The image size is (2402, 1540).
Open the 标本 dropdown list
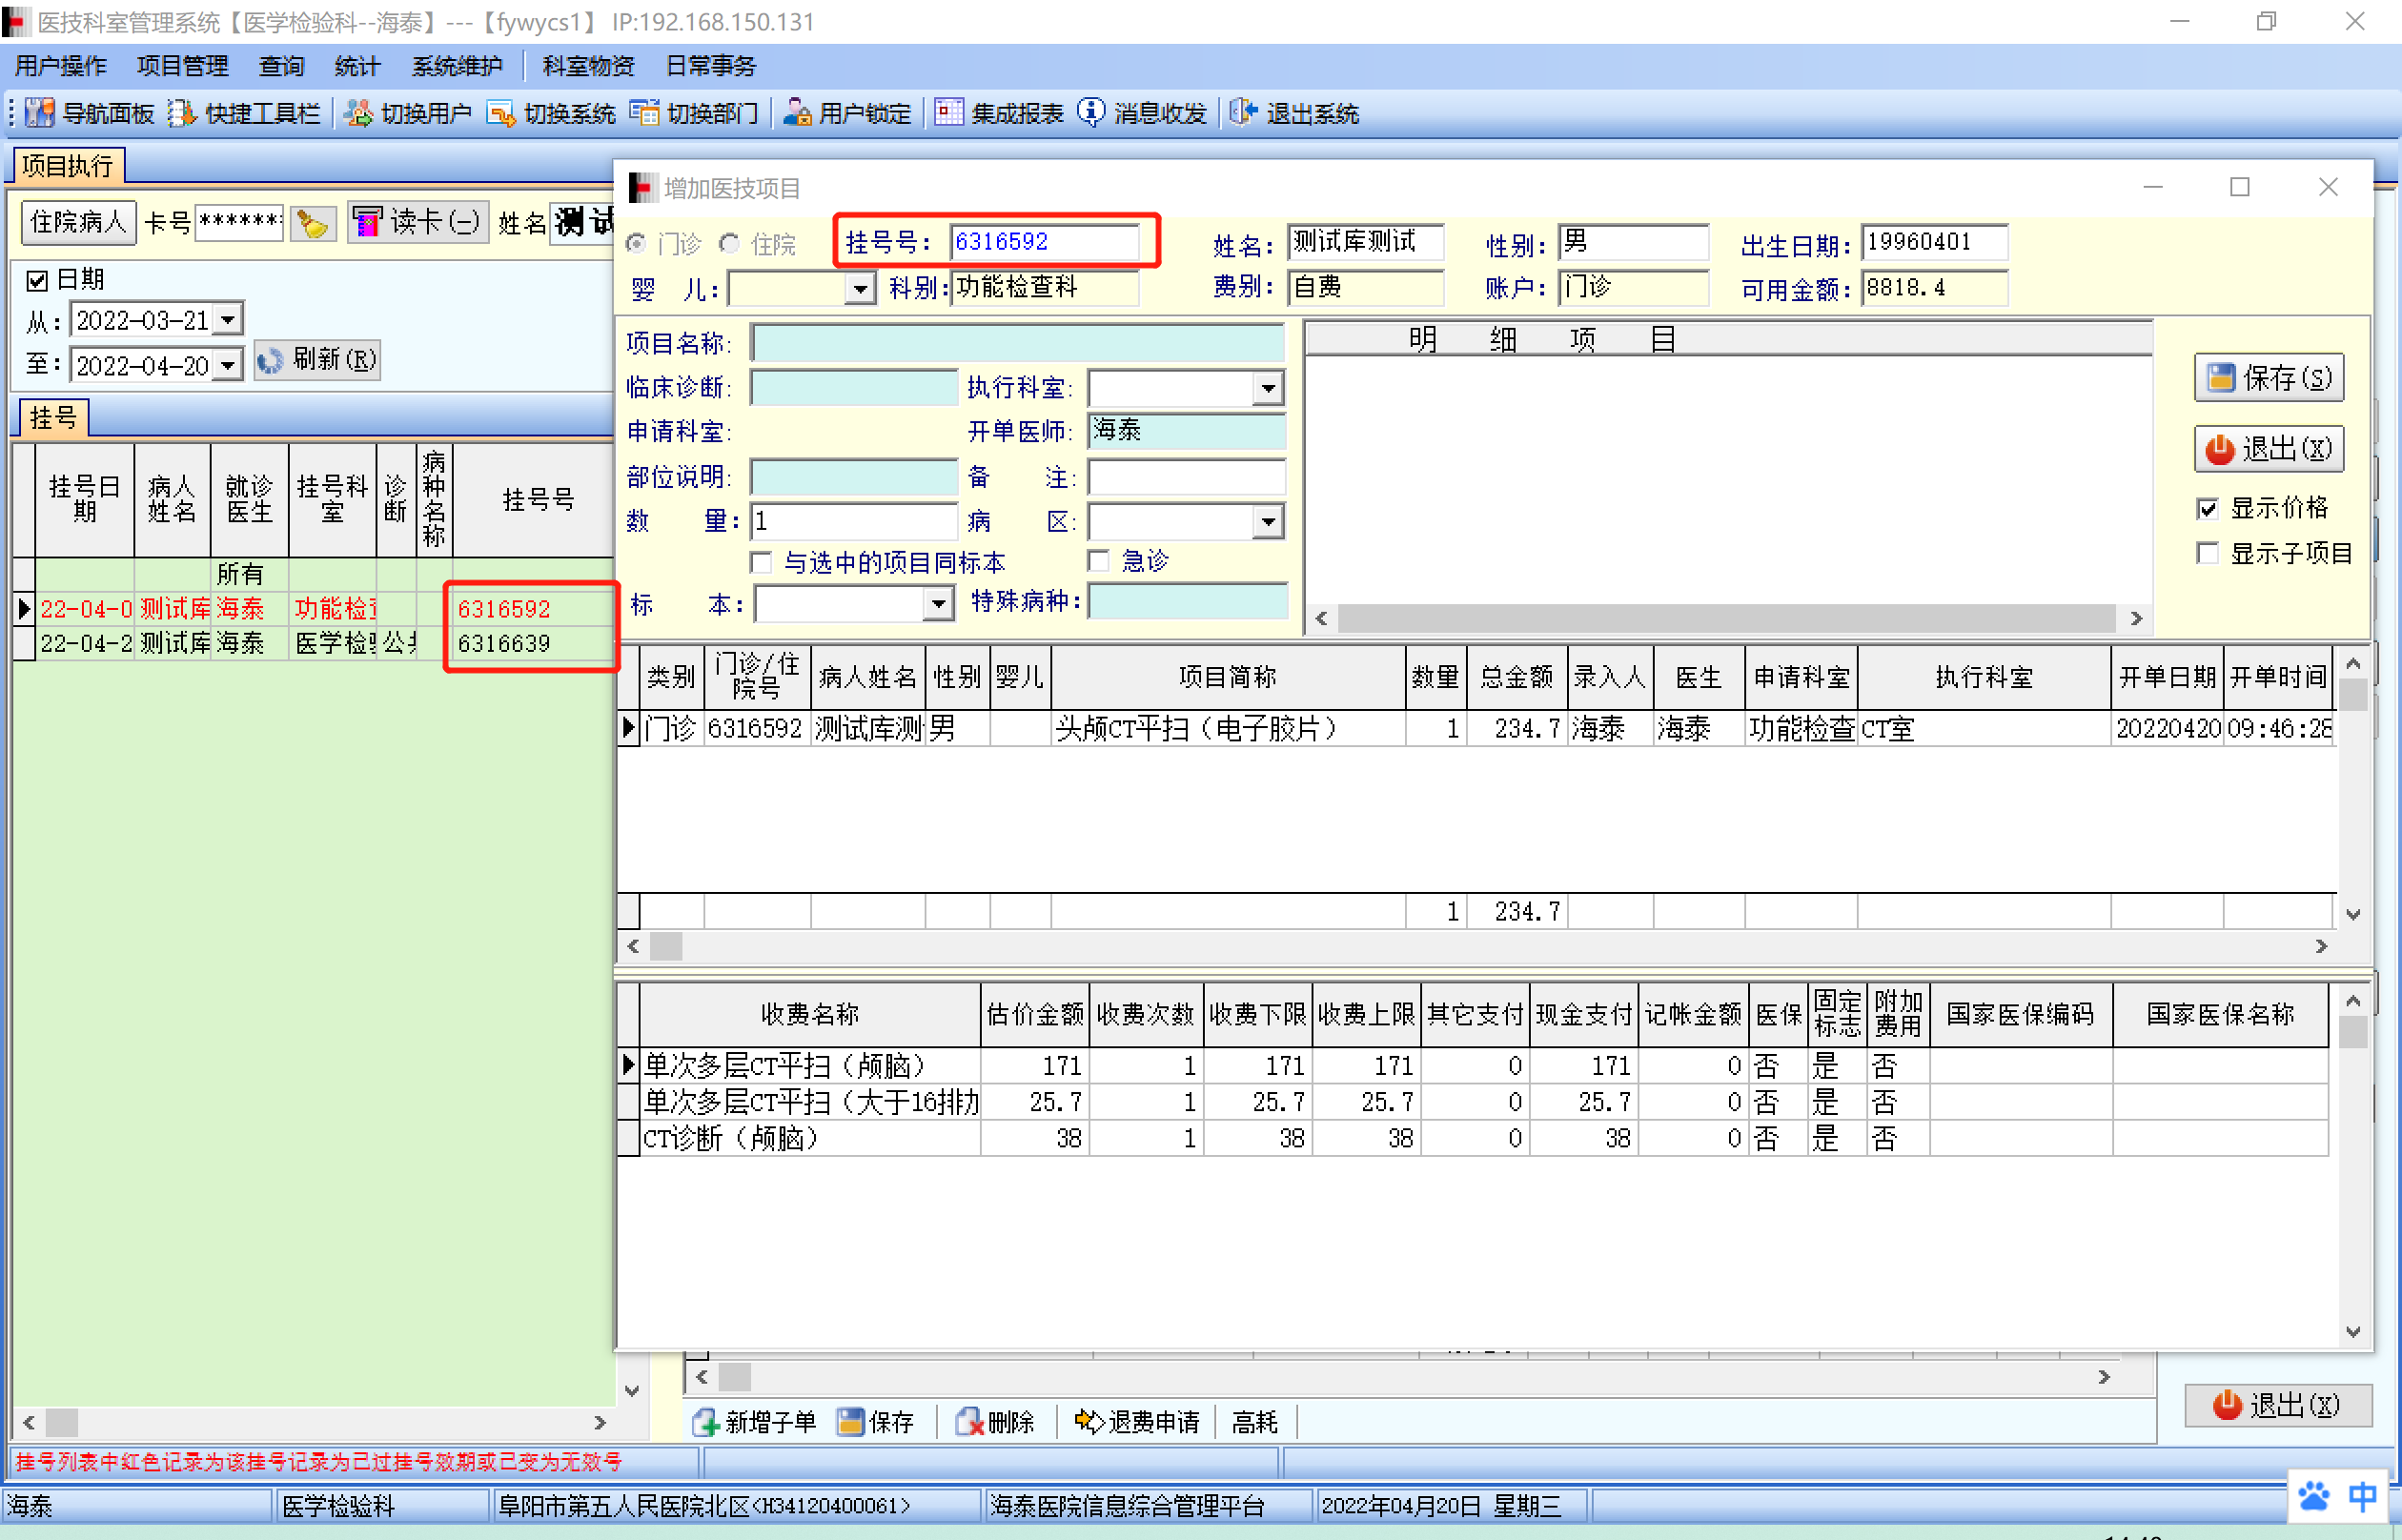(937, 604)
